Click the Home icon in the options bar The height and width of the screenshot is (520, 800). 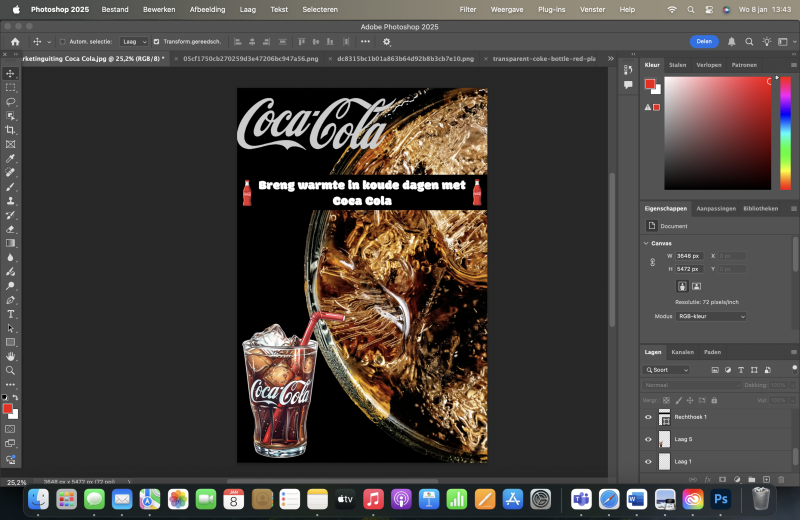[15, 42]
